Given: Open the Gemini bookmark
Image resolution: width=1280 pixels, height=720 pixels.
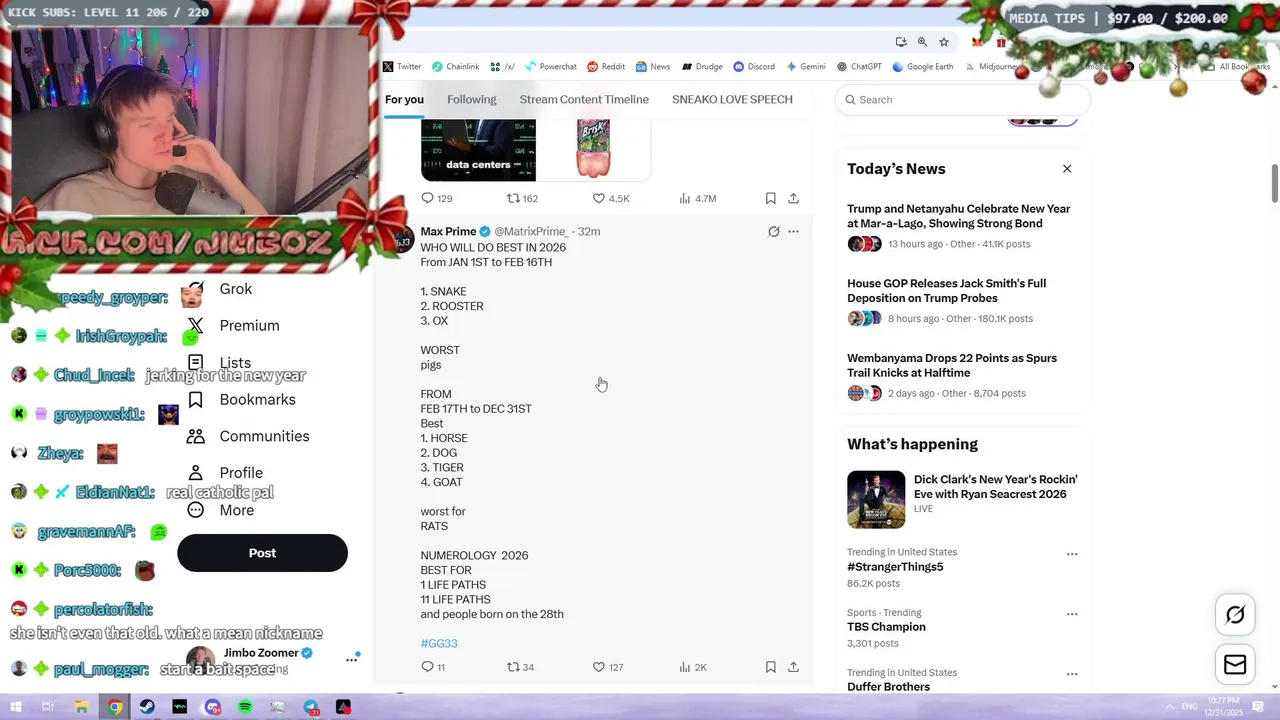Looking at the screenshot, I should [806, 67].
